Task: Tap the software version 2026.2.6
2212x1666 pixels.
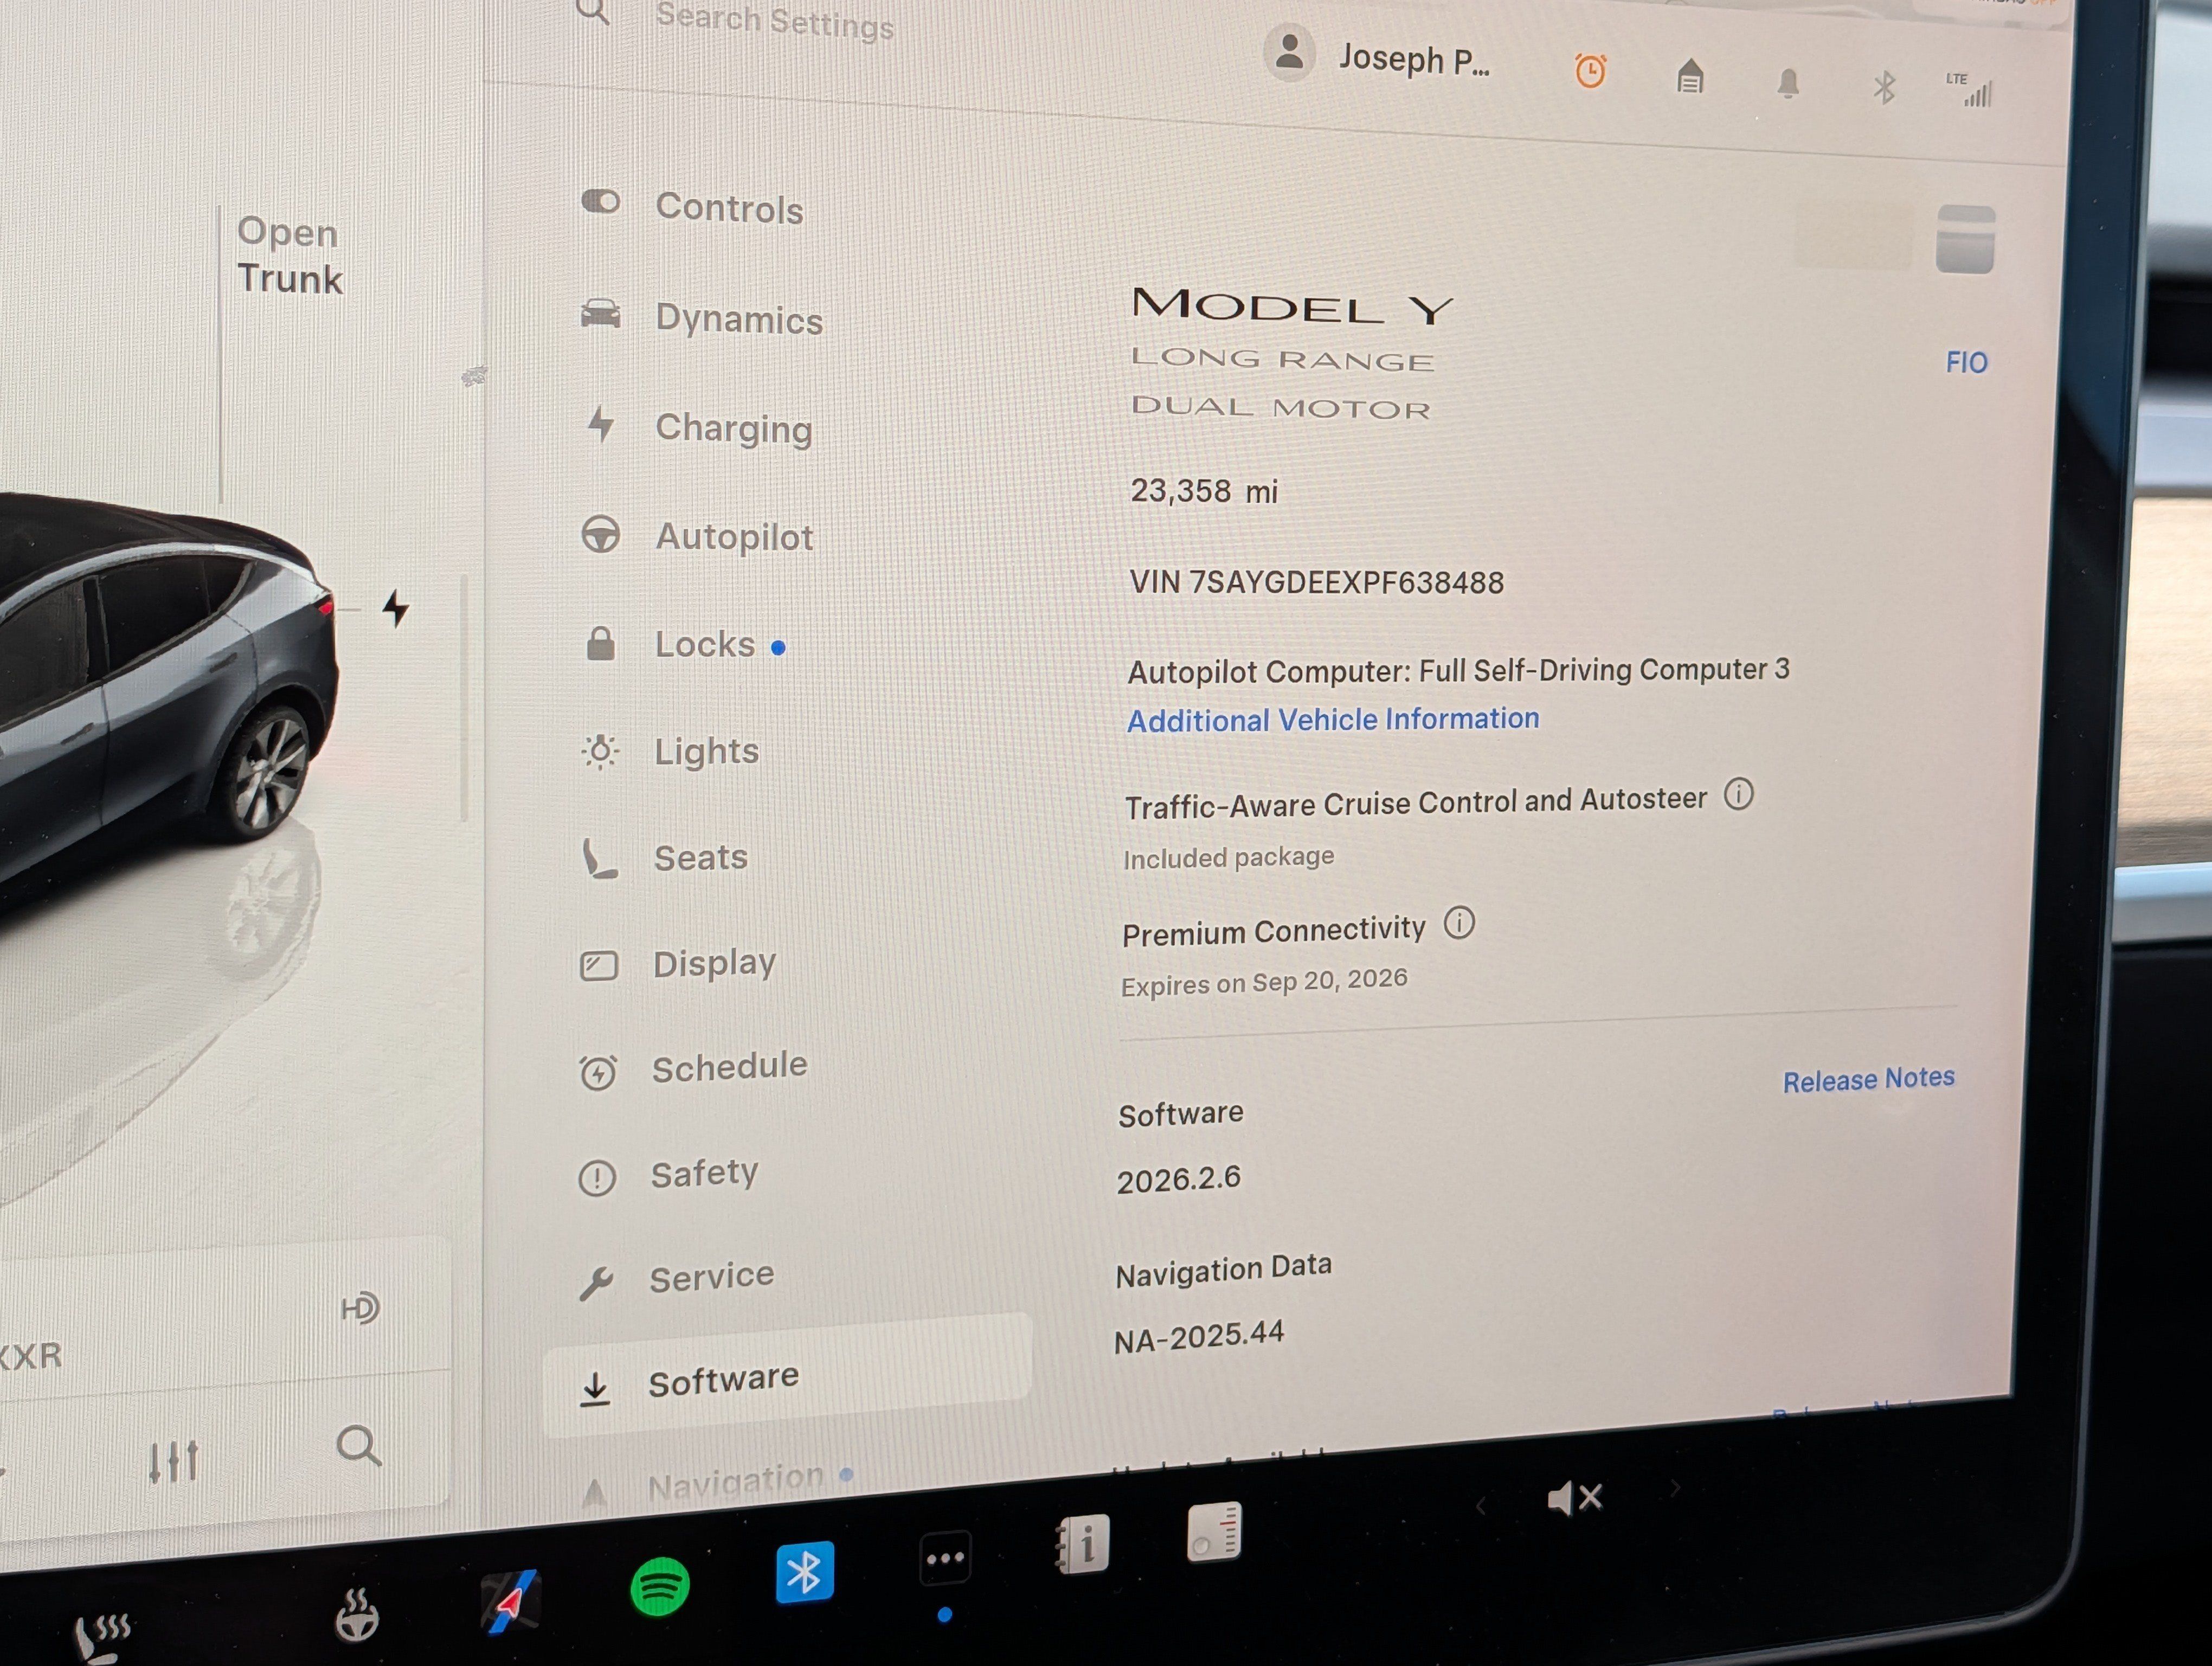Action: [1178, 1179]
